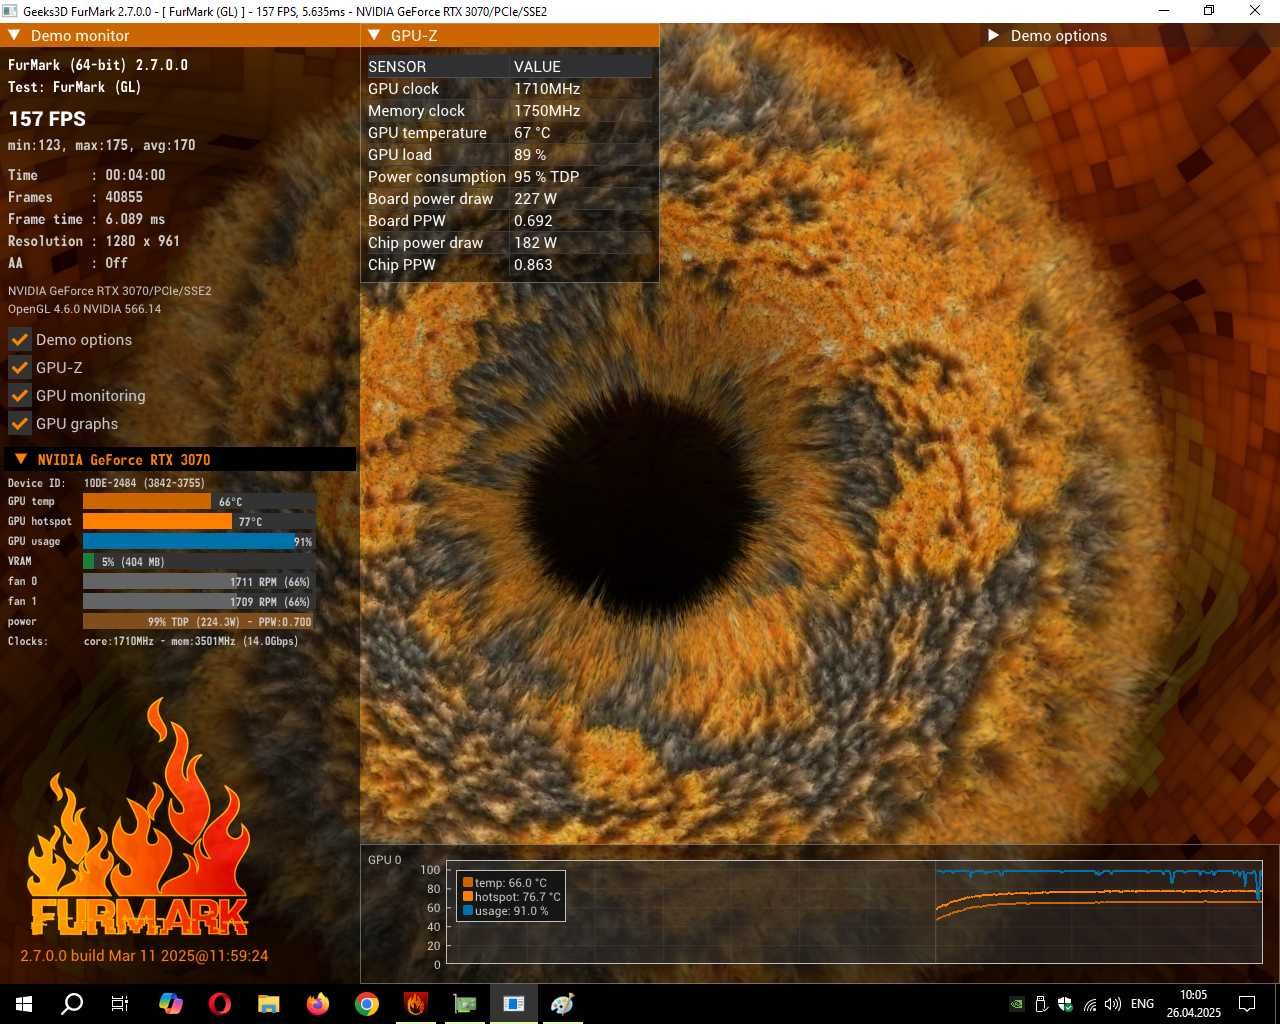Open taskbar Search

72,1004
